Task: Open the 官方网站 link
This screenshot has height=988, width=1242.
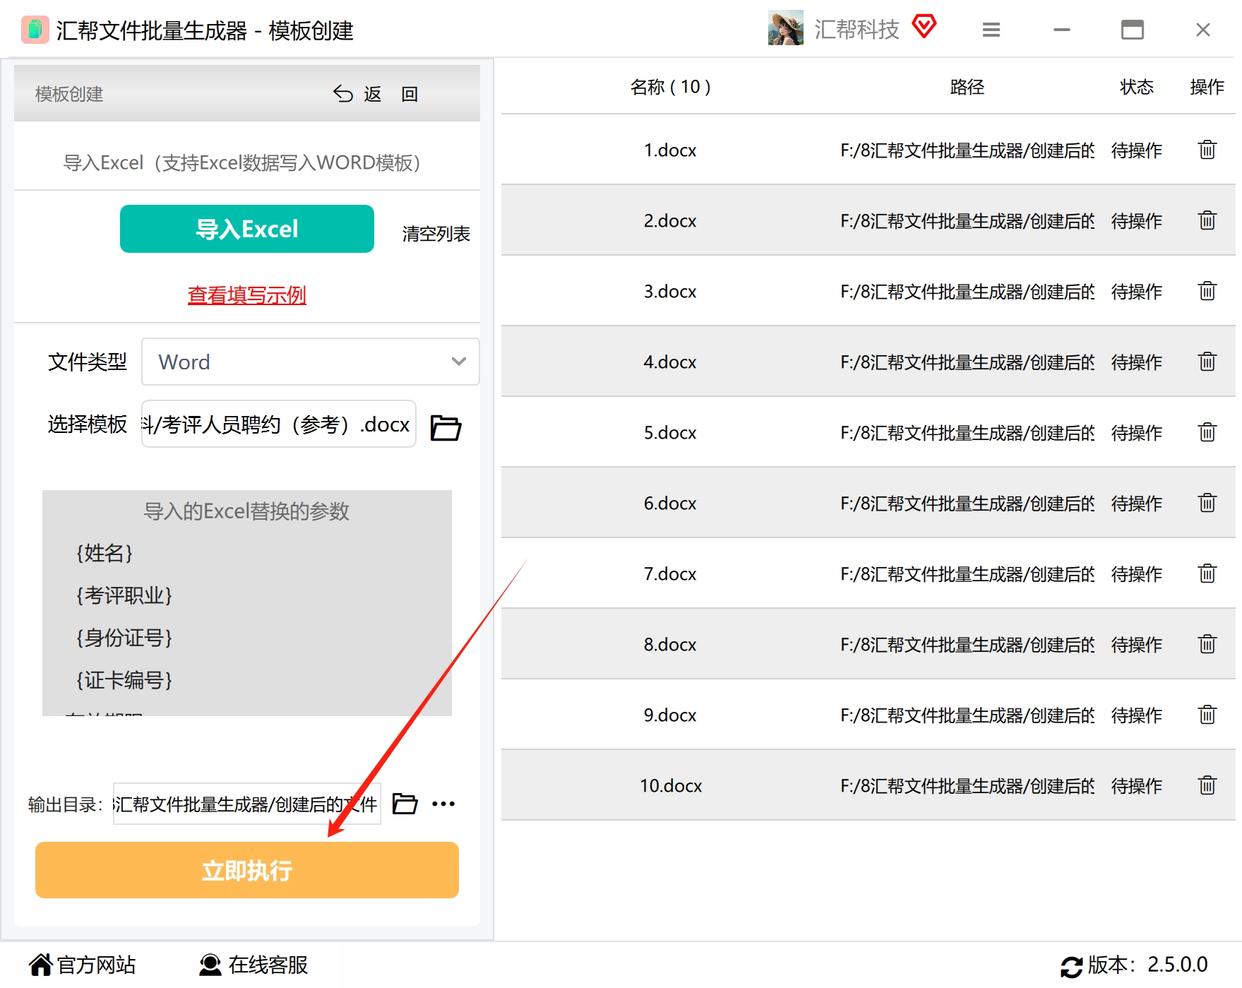Action: click(82, 965)
